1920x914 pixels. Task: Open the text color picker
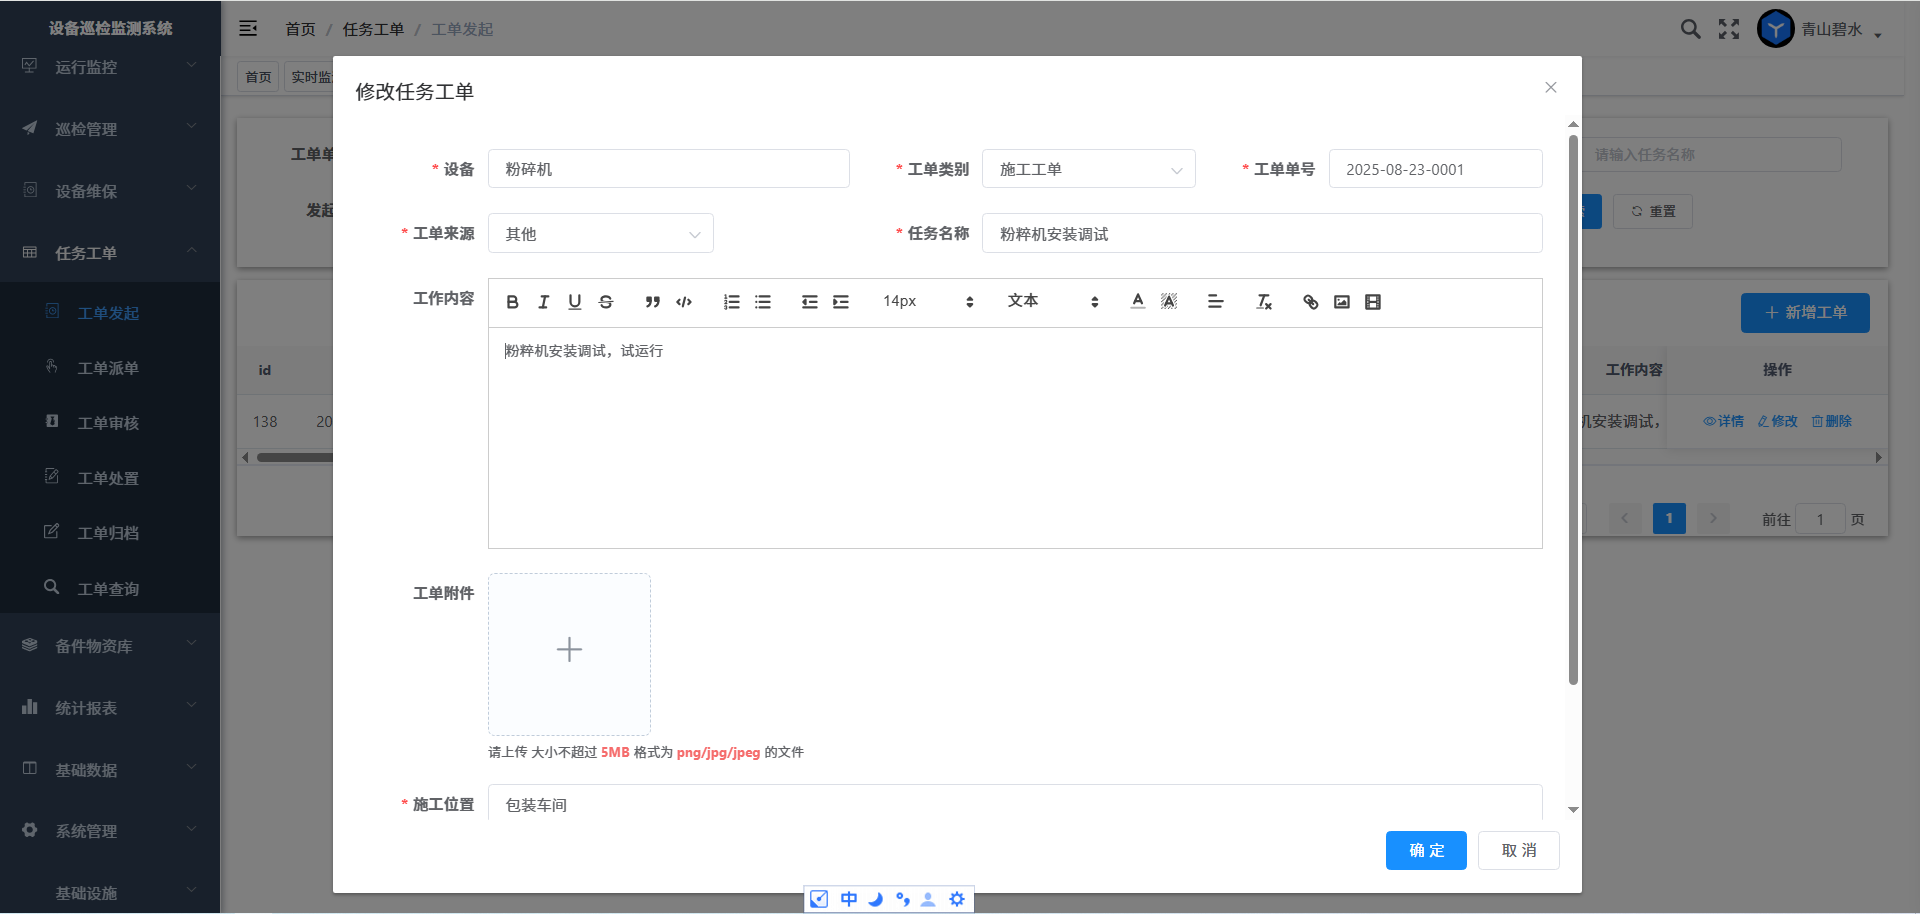(x=1137, y=302)
